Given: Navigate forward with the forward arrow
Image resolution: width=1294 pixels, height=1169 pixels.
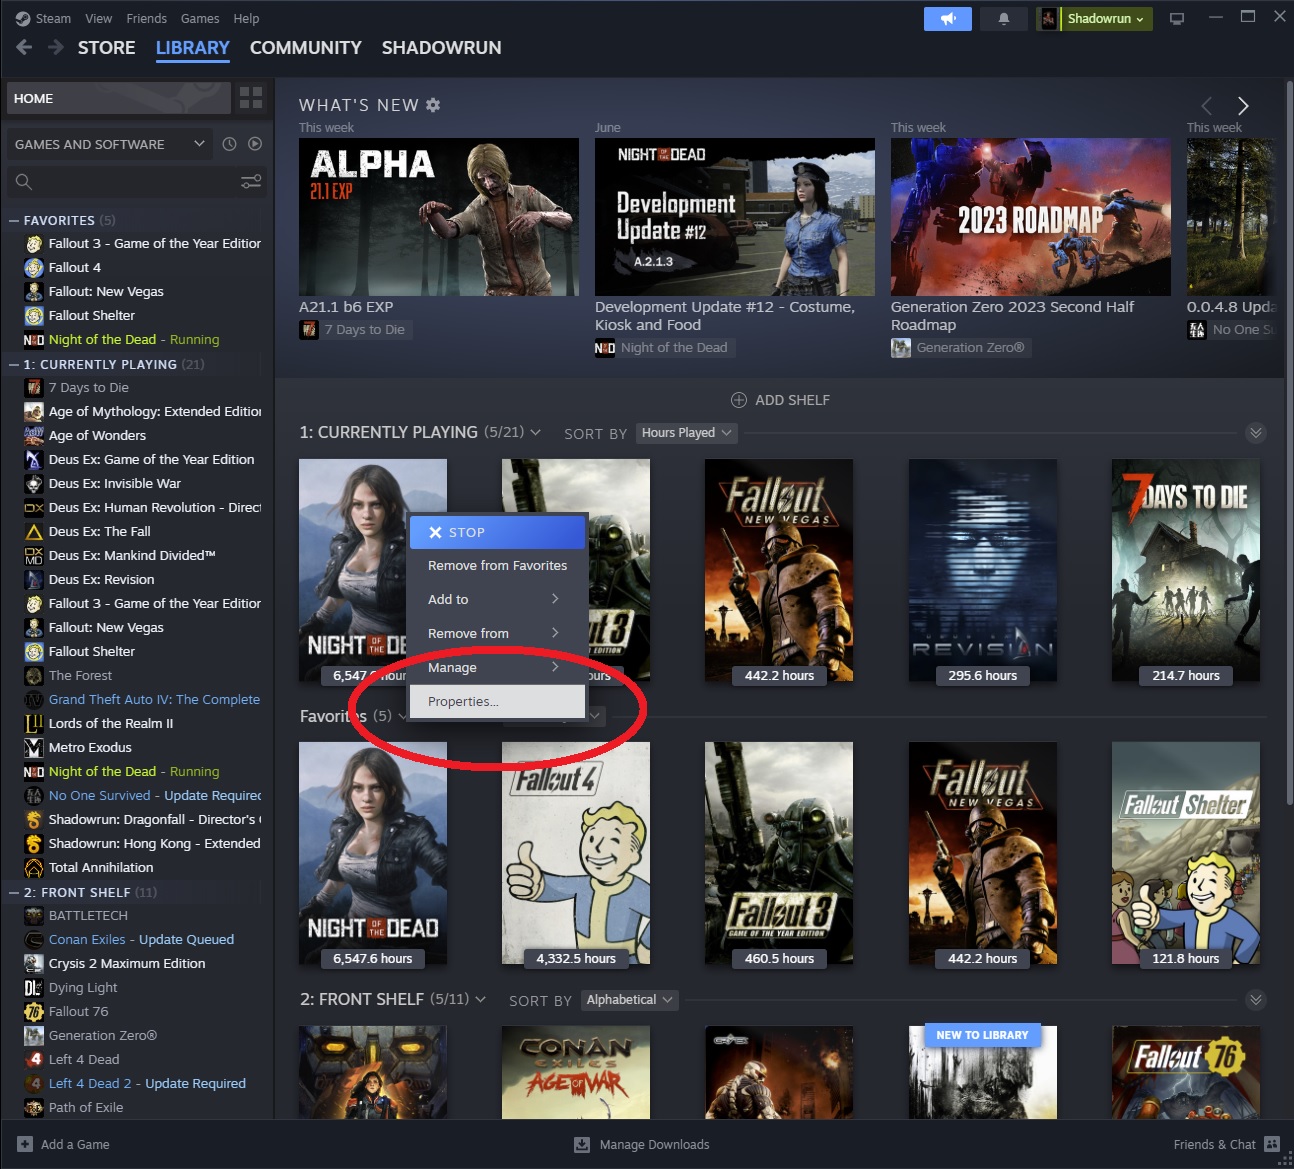Looking at the screenshot, I should click(56, 47).
